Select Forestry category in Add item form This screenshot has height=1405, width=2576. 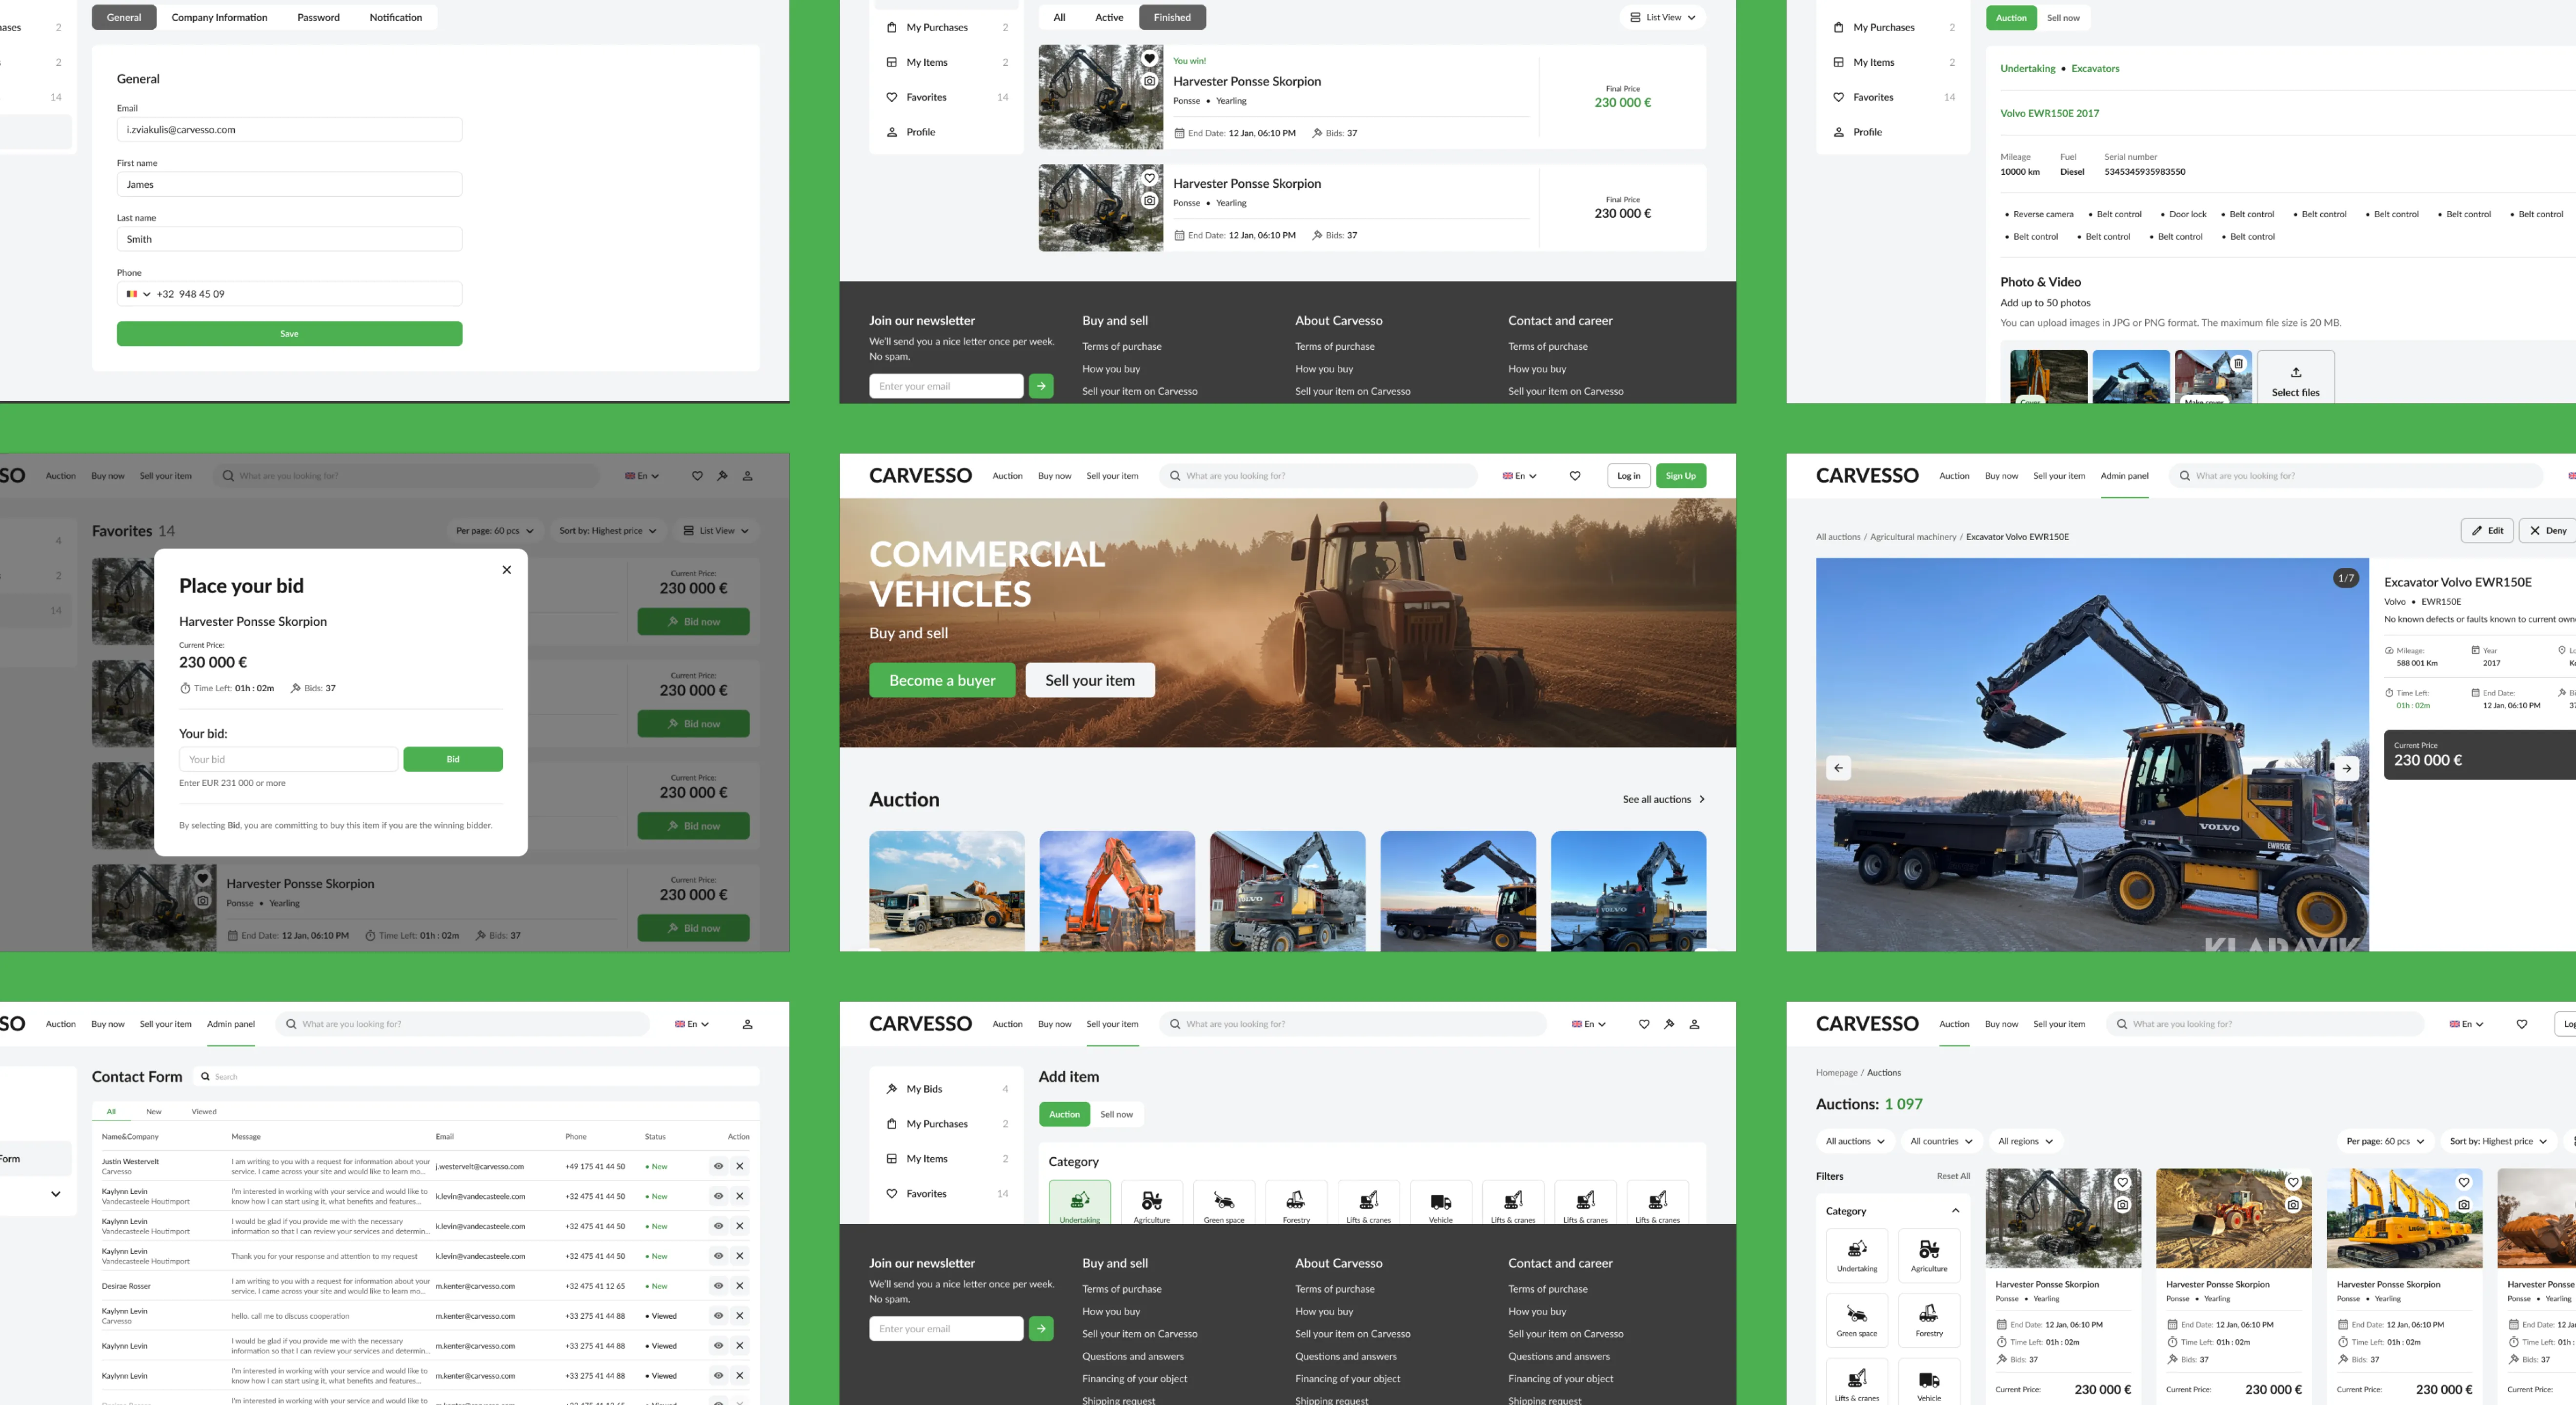coord(1296,1203)
